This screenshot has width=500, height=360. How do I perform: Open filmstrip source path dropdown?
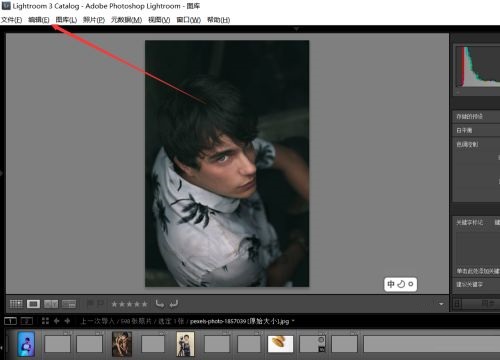pos(293,321)
